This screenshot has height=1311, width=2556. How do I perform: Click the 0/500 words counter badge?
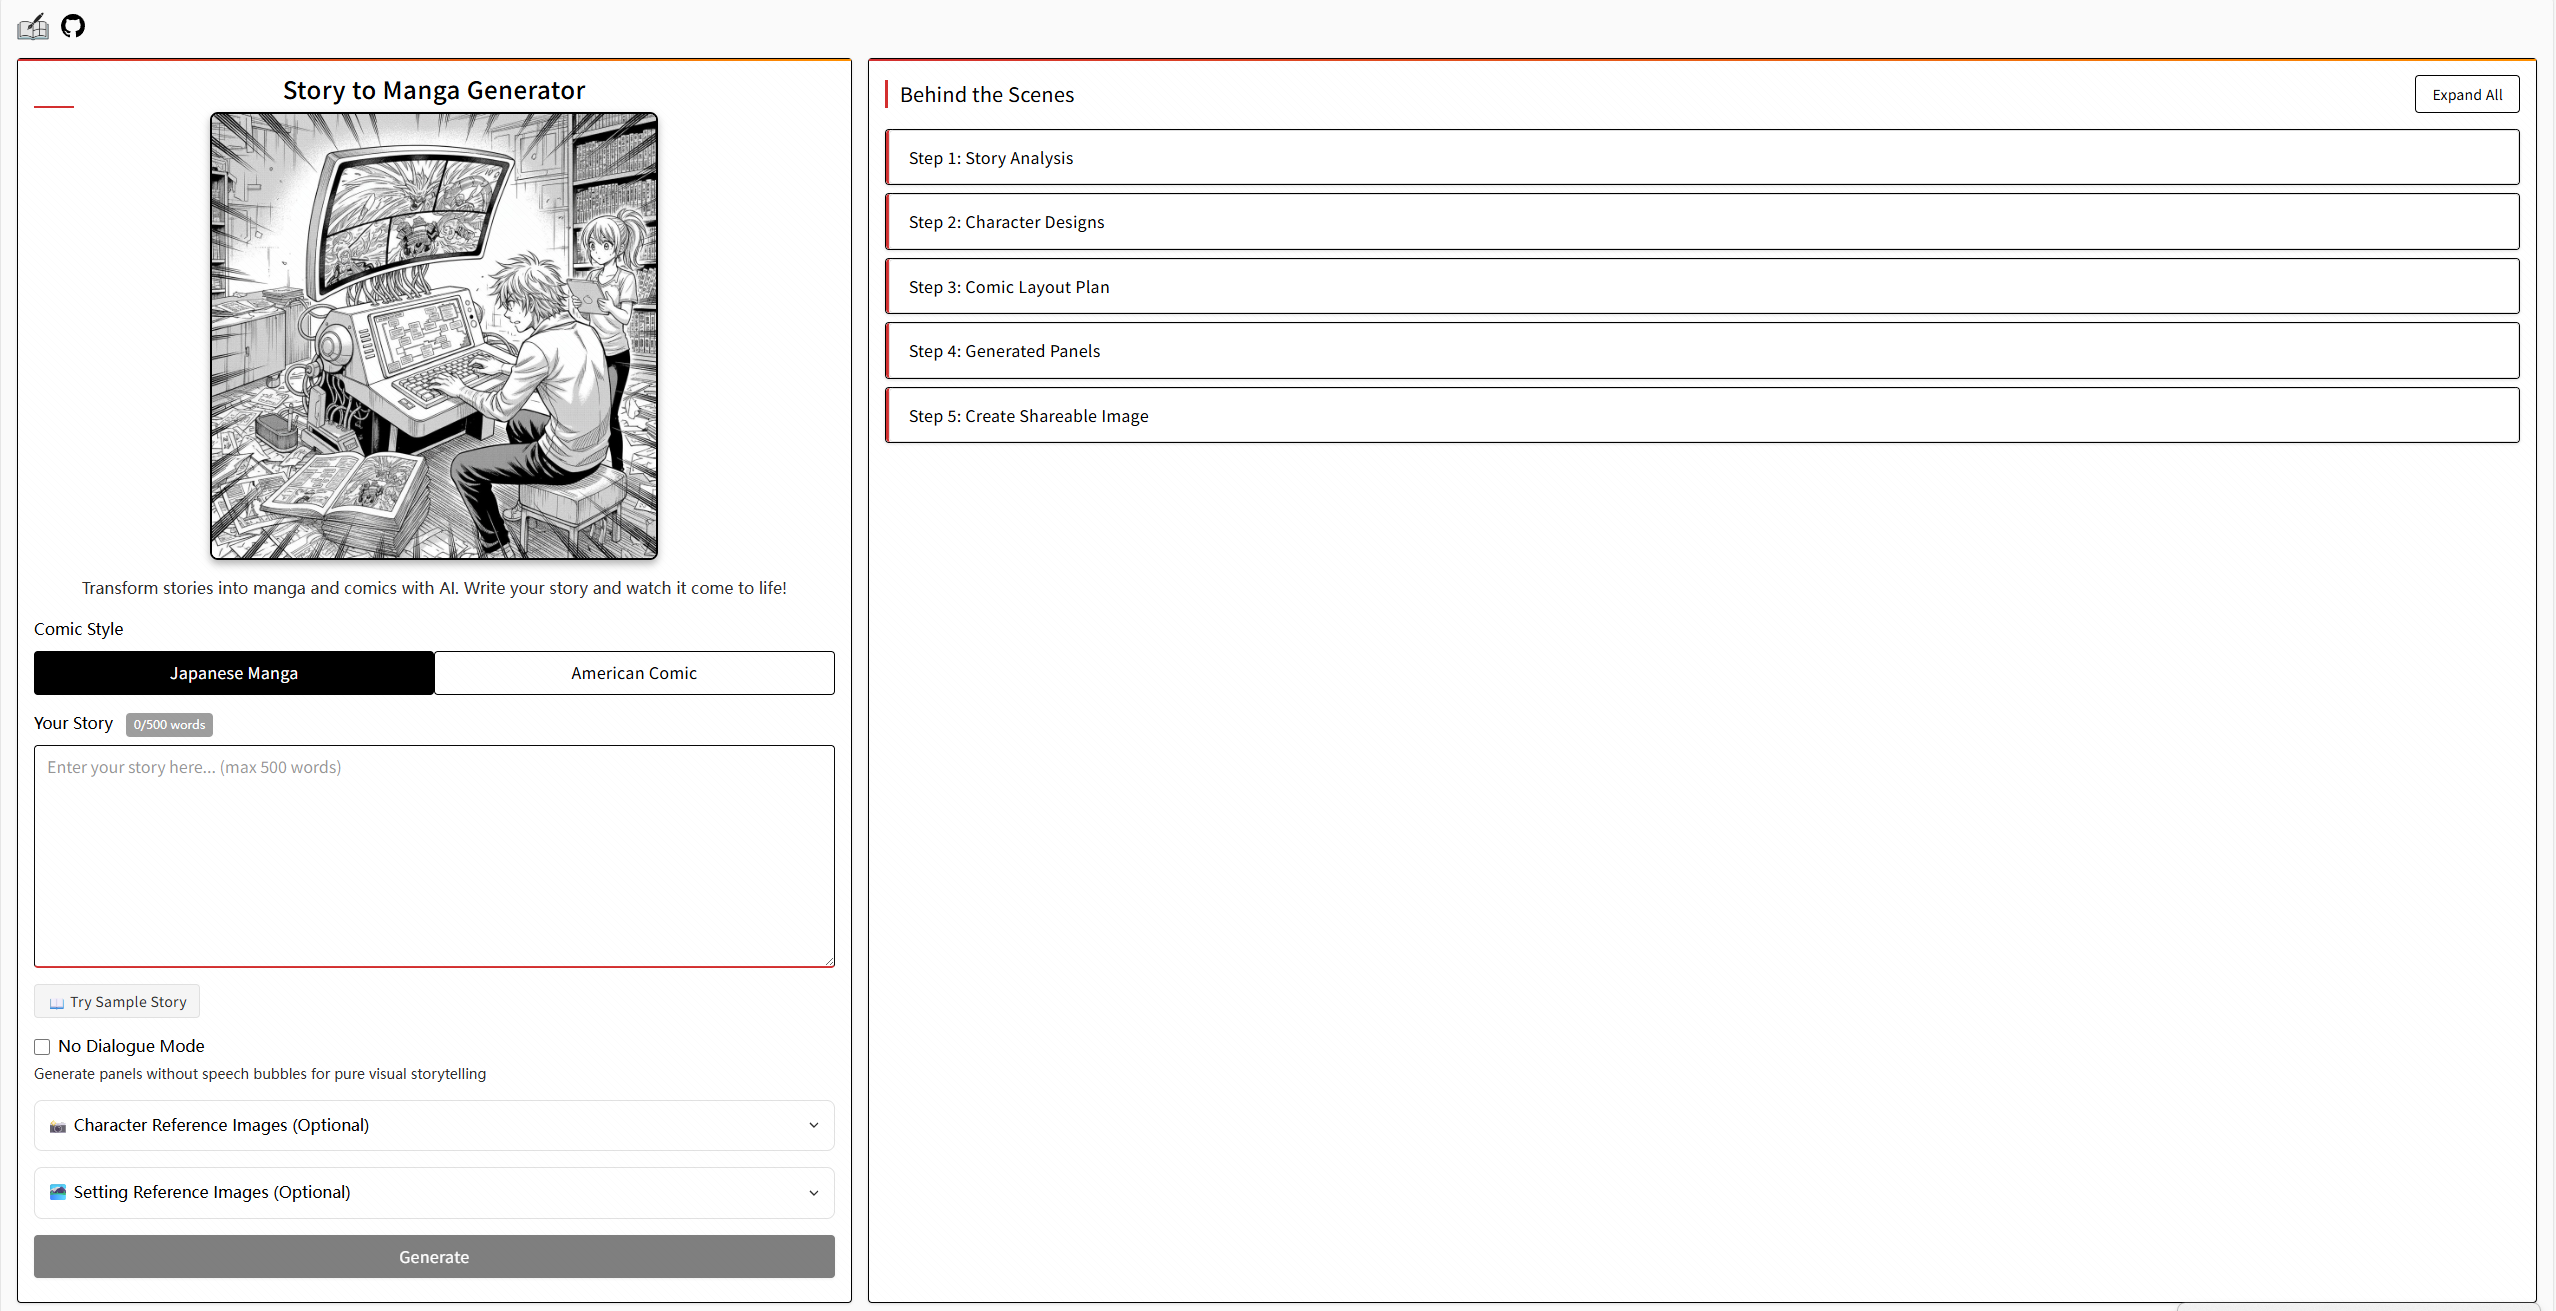[x=169, y=725]
